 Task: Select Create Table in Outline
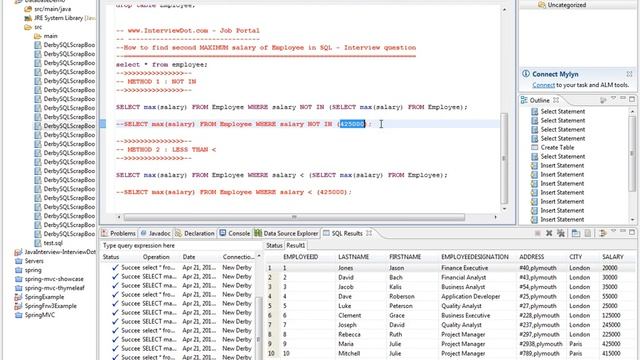click(557, 147)
